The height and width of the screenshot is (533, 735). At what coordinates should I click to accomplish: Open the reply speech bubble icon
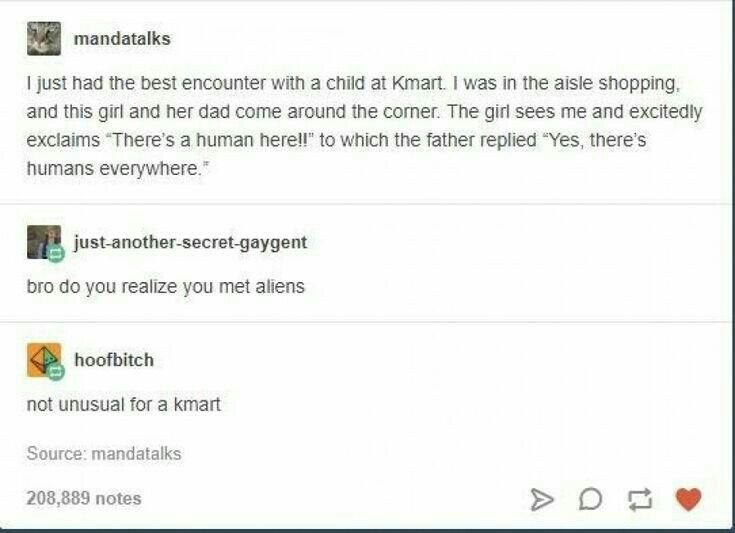pos(590,499)
